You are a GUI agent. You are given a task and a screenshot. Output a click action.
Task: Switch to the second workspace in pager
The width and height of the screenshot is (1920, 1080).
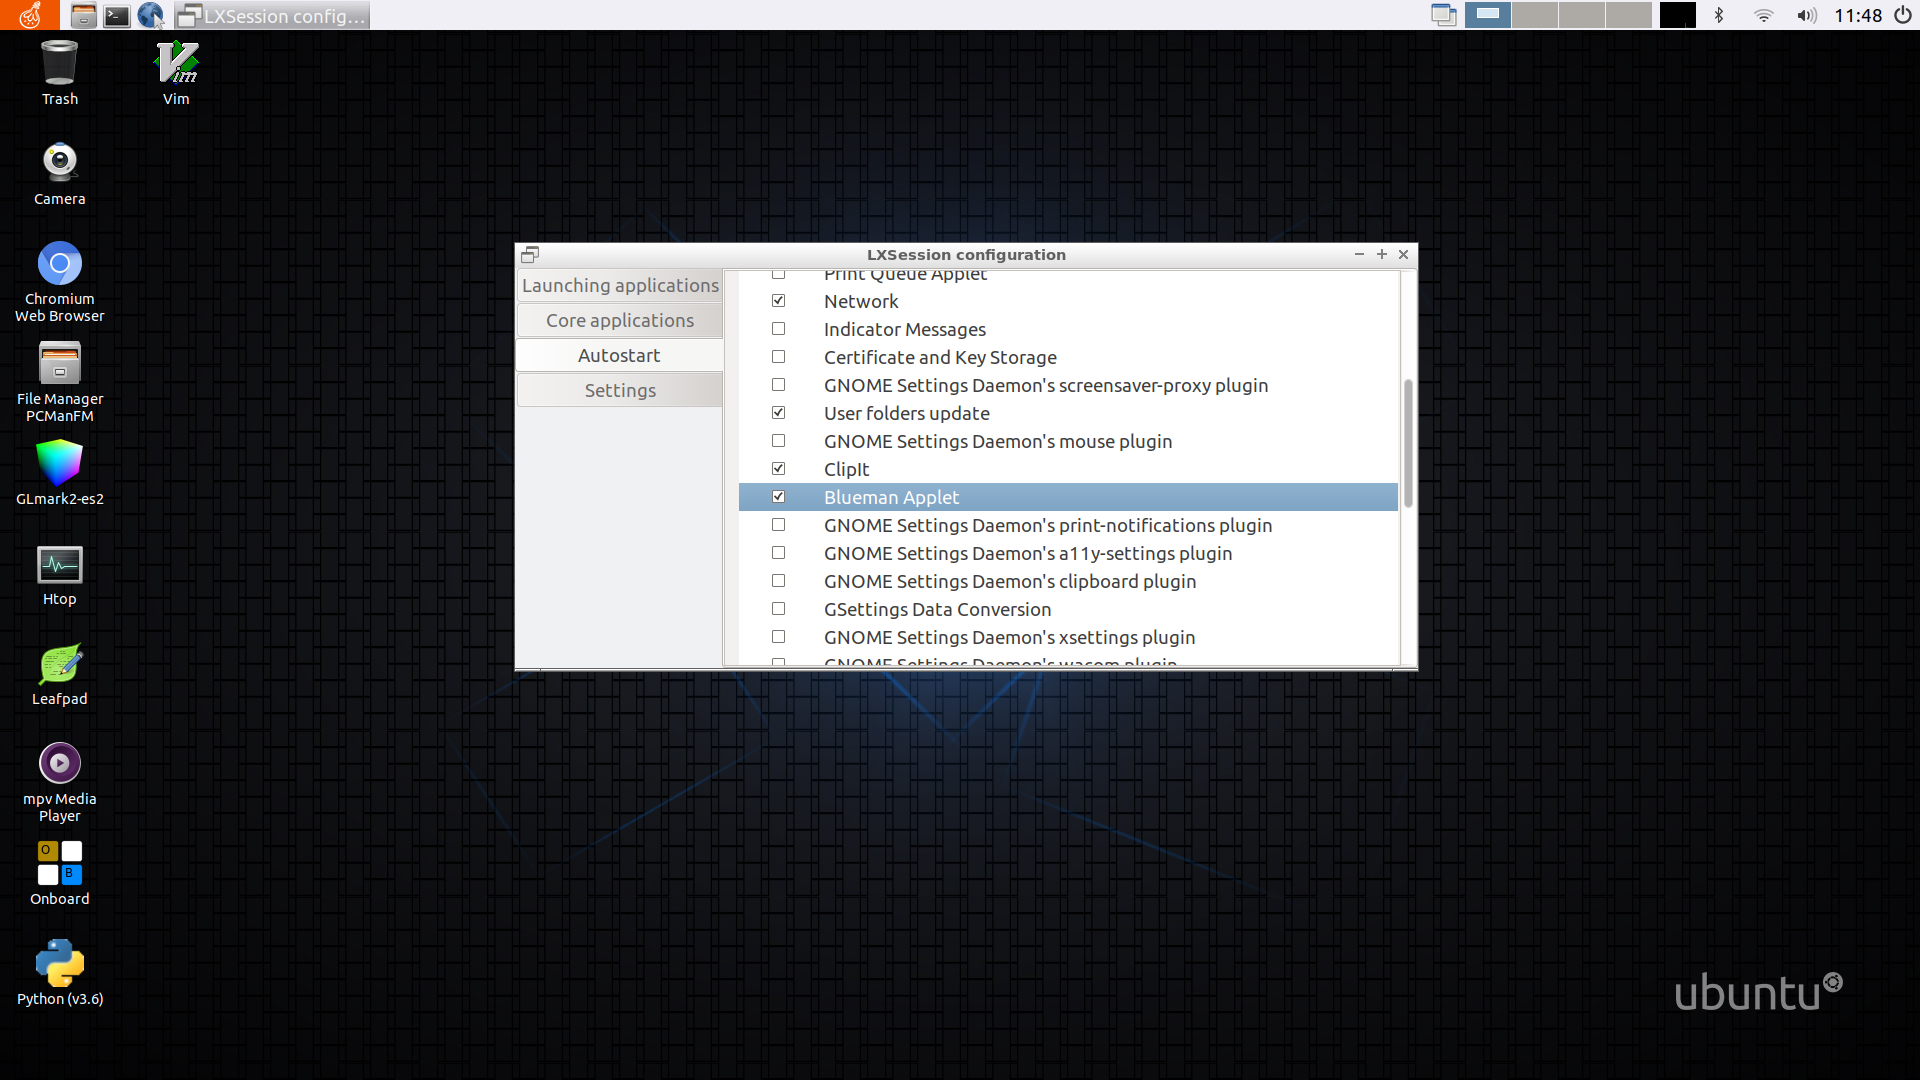[x=1535, y=15]
